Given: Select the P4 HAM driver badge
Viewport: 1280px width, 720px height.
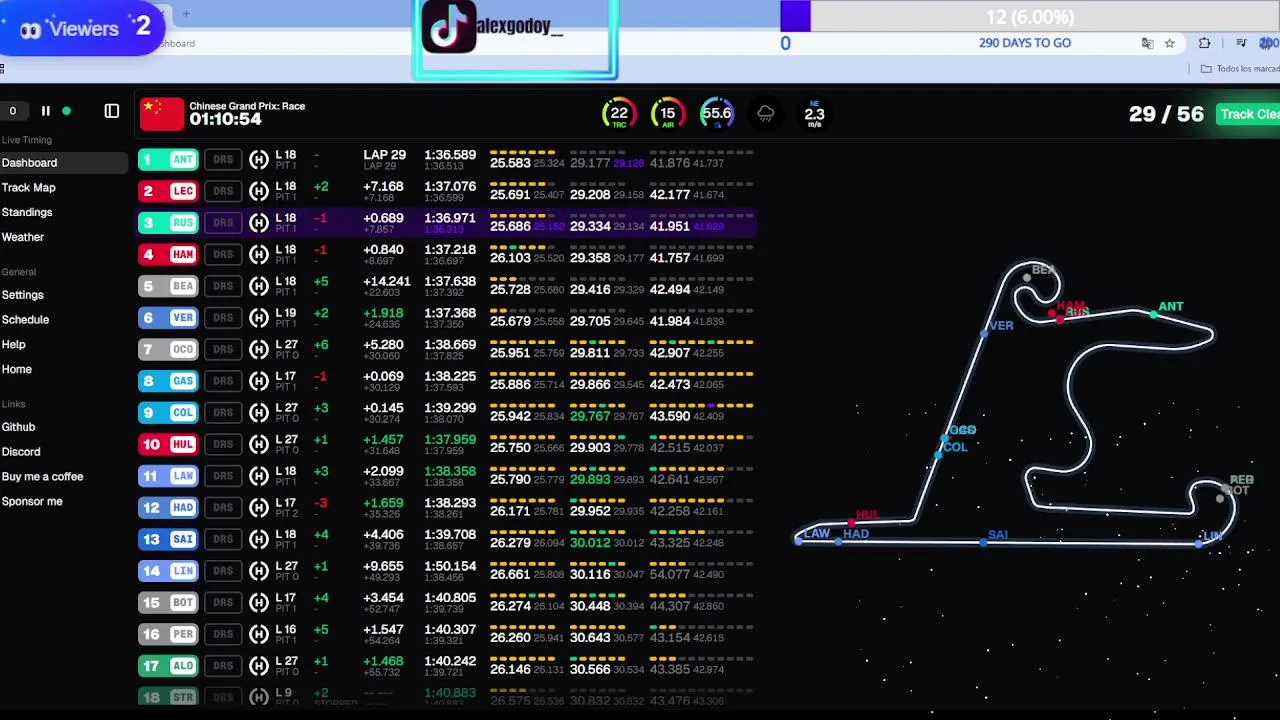Looking at the screenshot, I should point(168,254).
